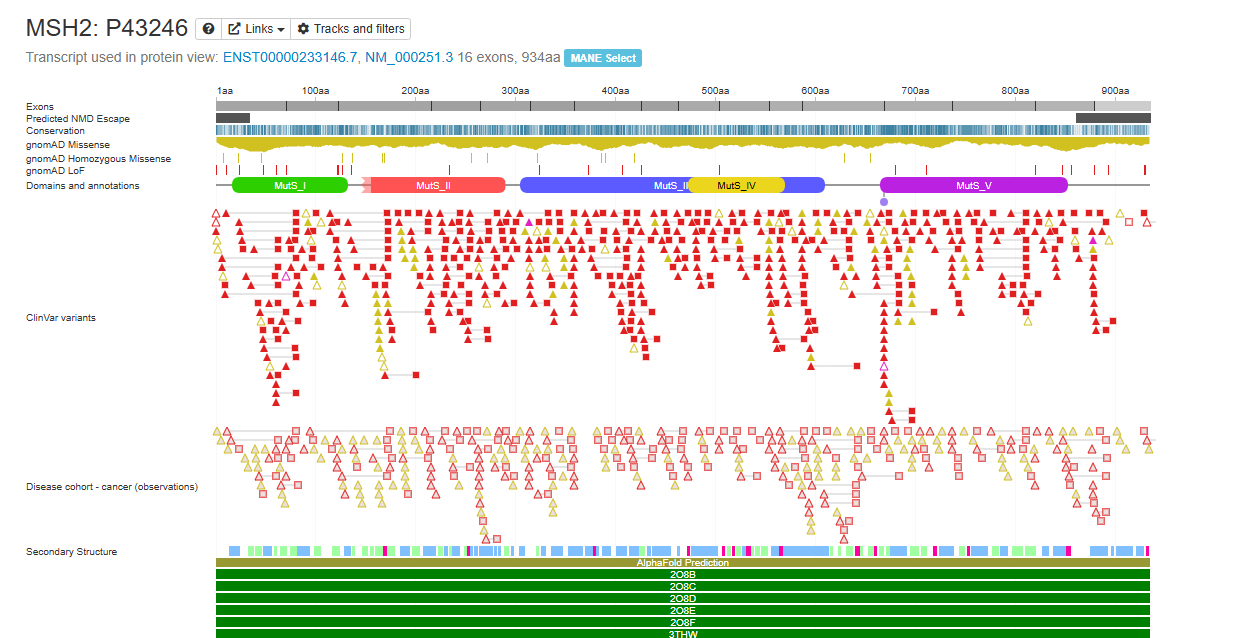Viewport: 1235px width, 638px height.
Task: Select the yellow MutS_IV domain
Action: (x=736, y=185)
